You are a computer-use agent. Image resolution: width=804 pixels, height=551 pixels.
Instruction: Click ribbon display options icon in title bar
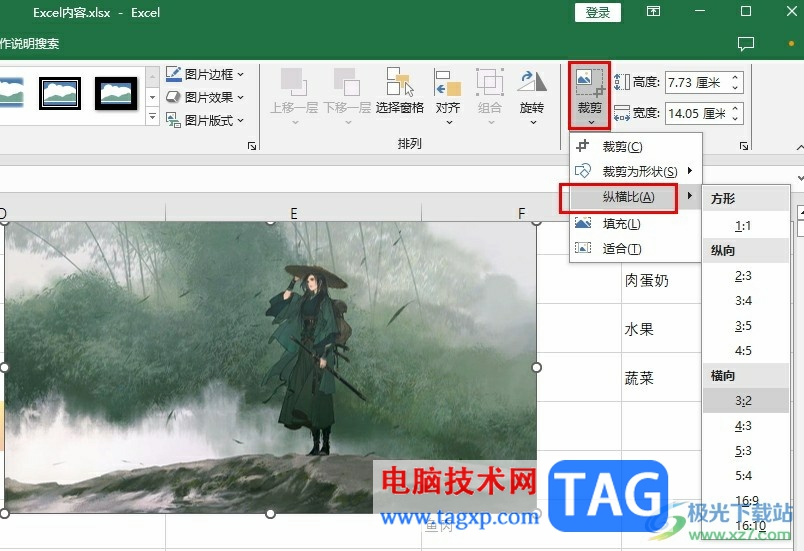coord(653,11)
